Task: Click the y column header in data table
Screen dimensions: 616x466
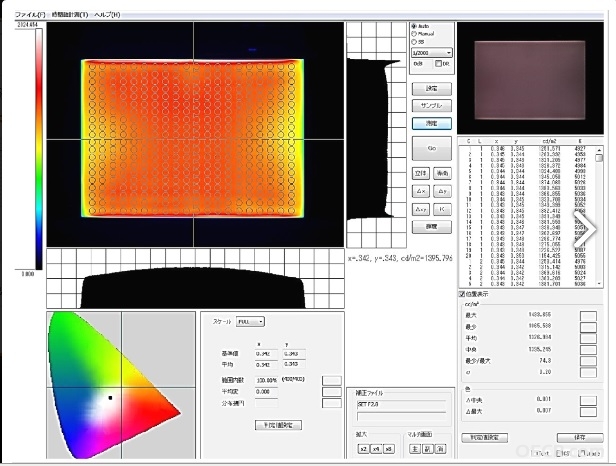Action: [516, 141]
